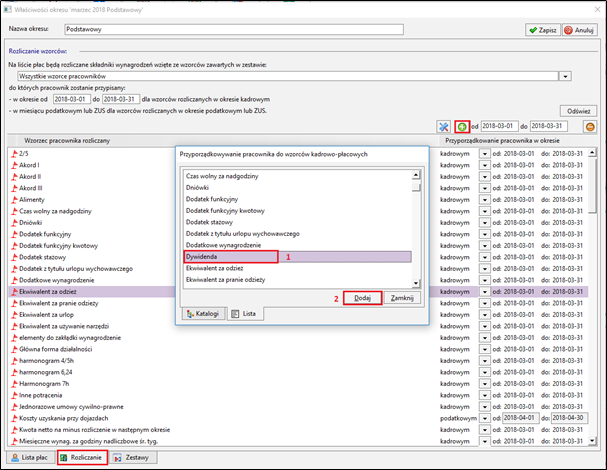Open period dropdown for Inne potrącenia row
The image size is (607, 470).
[484, 395]
